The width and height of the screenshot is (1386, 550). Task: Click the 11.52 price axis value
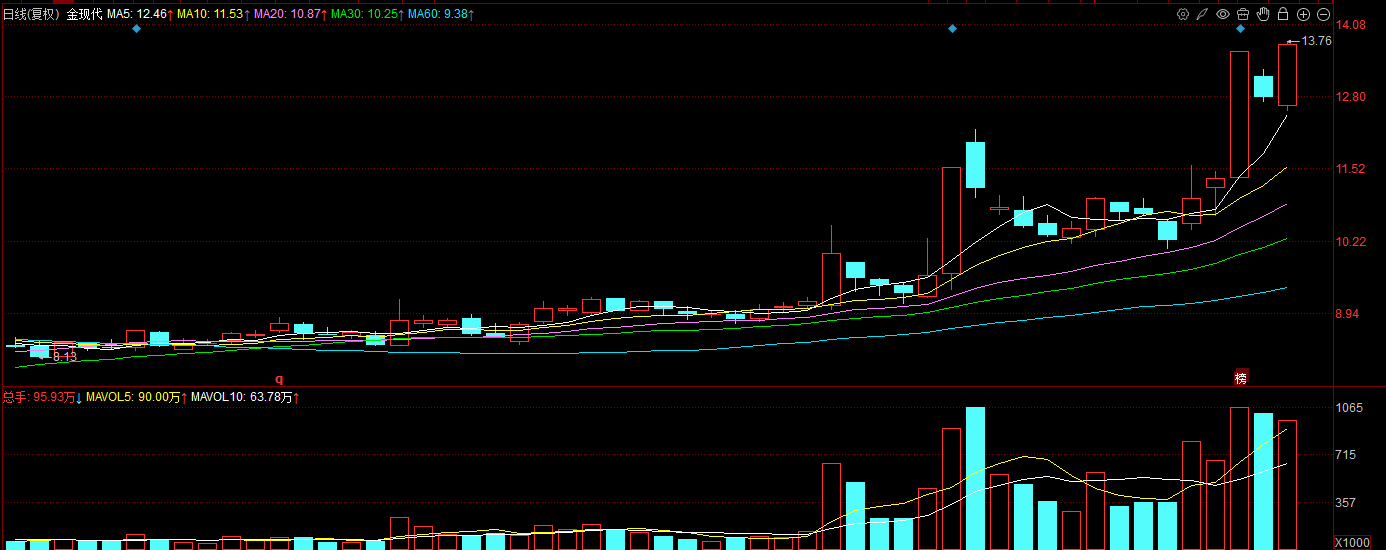[1352, 169]
